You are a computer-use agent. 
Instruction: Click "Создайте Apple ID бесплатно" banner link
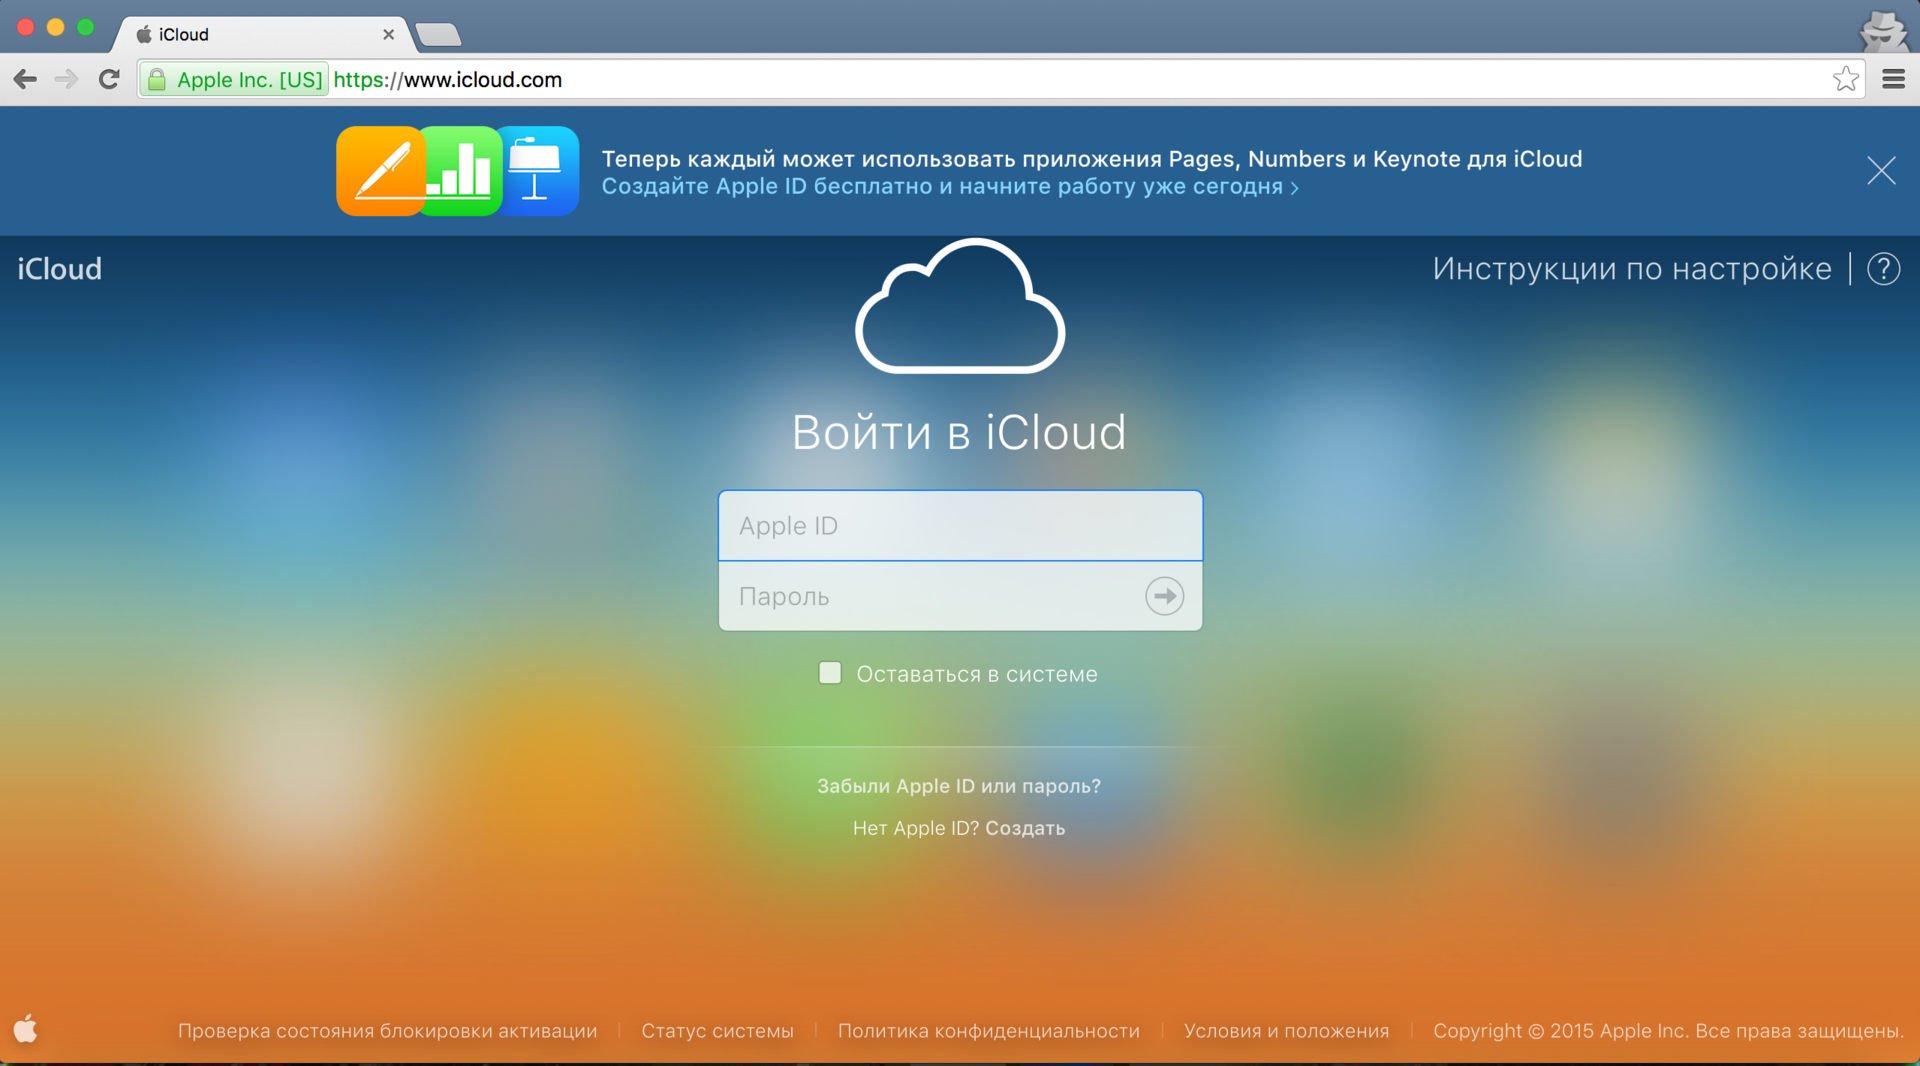pyautogui.click(x=950, y=187)
